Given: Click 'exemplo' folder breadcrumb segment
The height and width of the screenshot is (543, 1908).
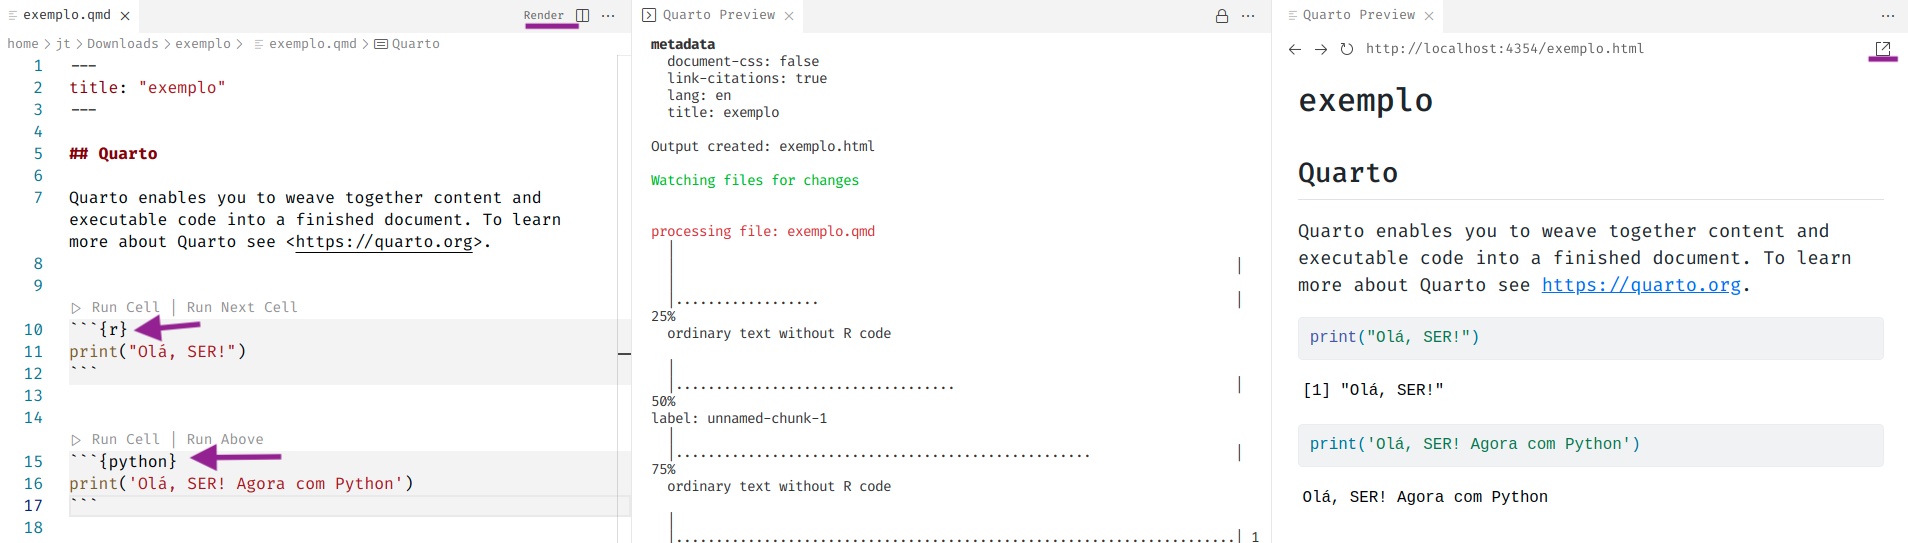Looking at the screenshot, I should 203,44.
